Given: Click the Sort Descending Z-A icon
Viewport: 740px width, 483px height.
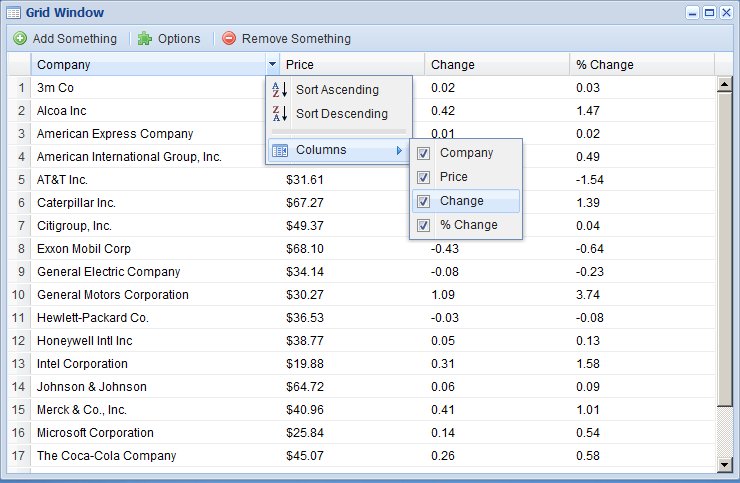Looking at the screenshot, I should coord(280,114).
